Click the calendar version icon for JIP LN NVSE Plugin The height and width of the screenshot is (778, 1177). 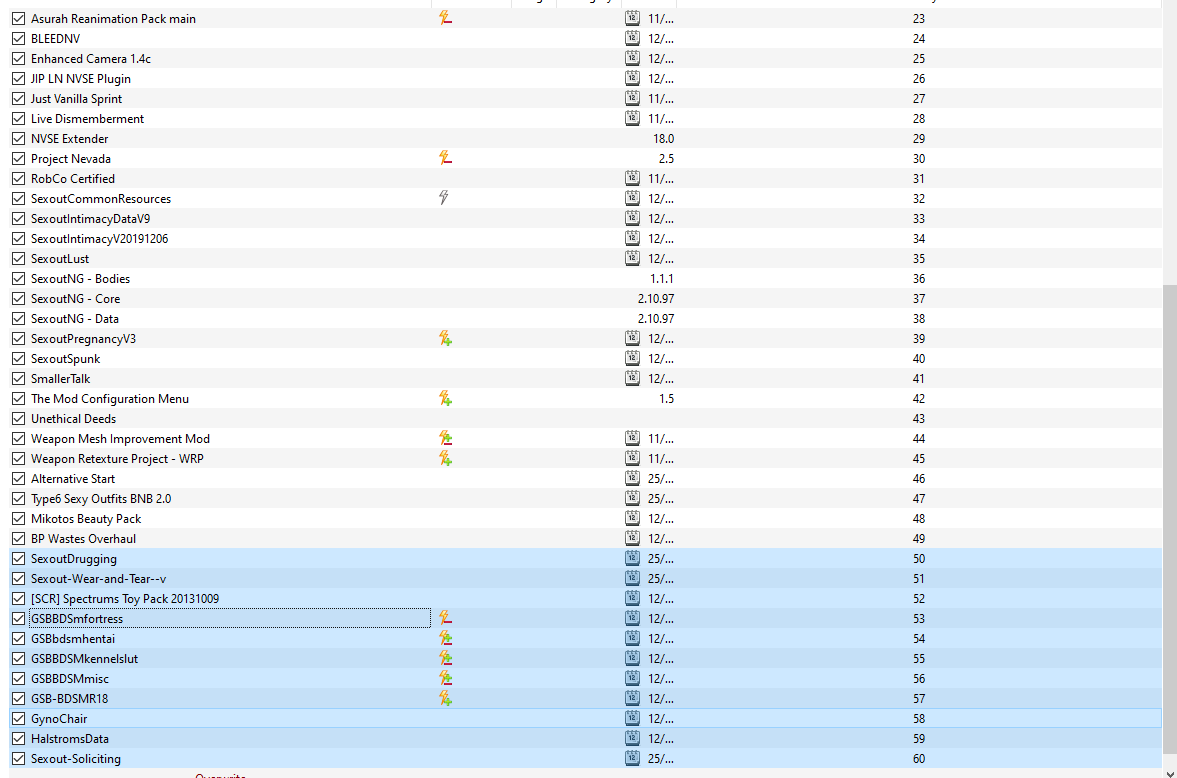[632, 78]
